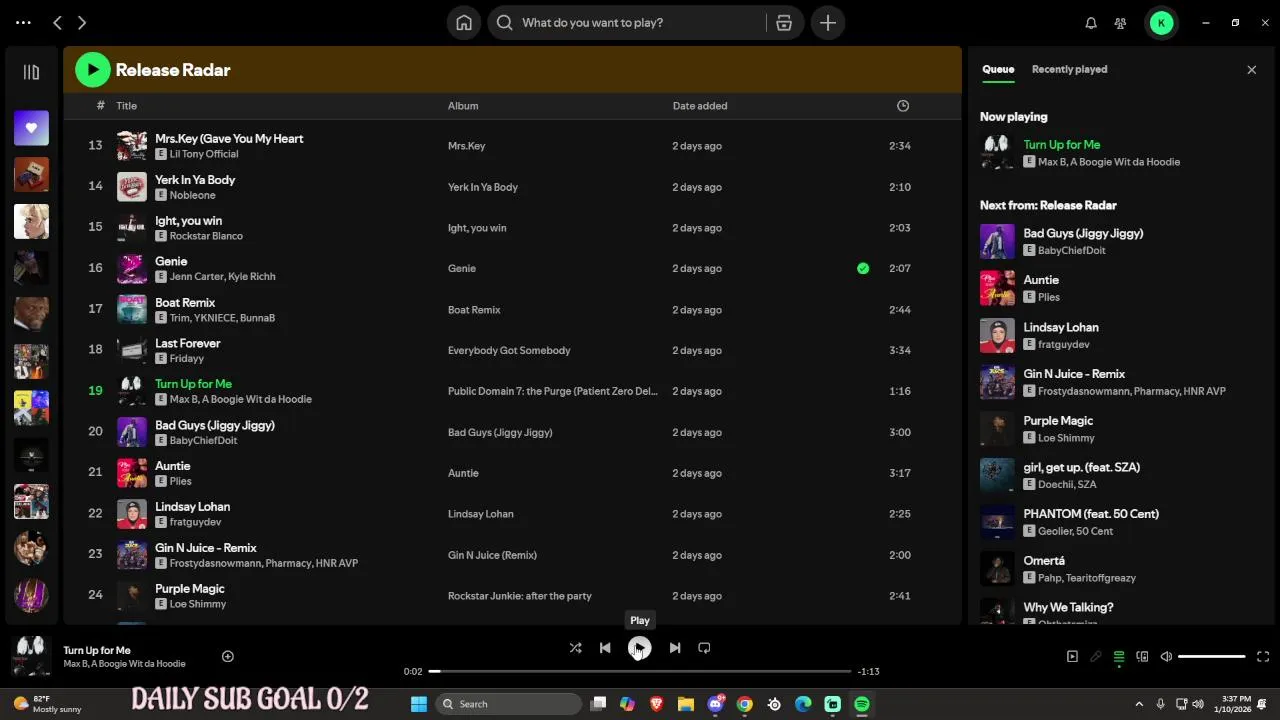Enter full screen mode icon
This screenshot has height=720, width=1280.
[1263, 657]
